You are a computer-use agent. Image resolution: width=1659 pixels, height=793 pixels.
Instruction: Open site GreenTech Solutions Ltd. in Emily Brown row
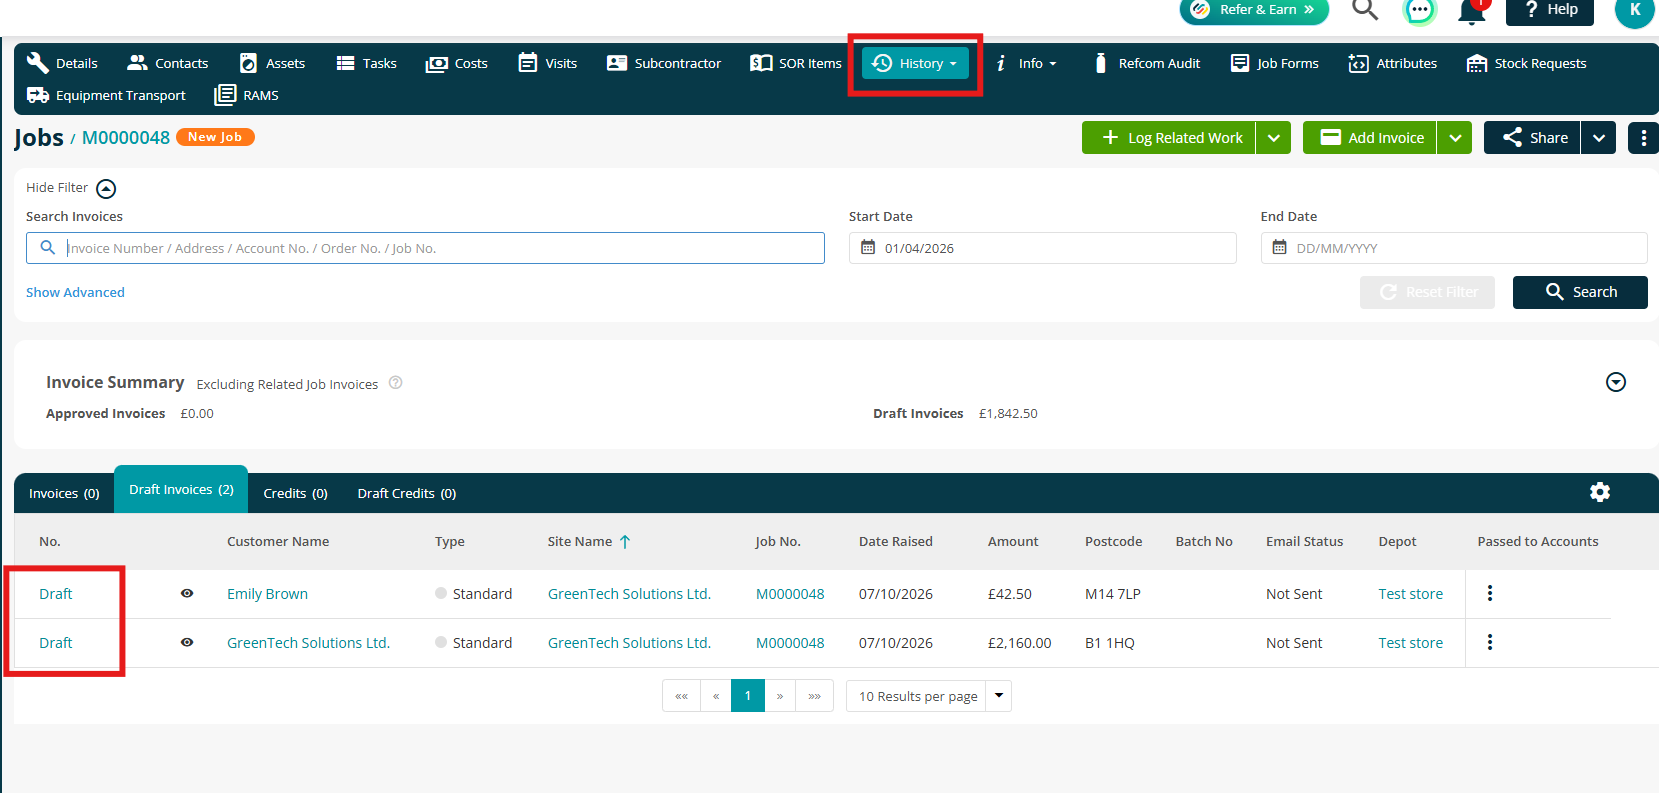(x=629, y=594)
